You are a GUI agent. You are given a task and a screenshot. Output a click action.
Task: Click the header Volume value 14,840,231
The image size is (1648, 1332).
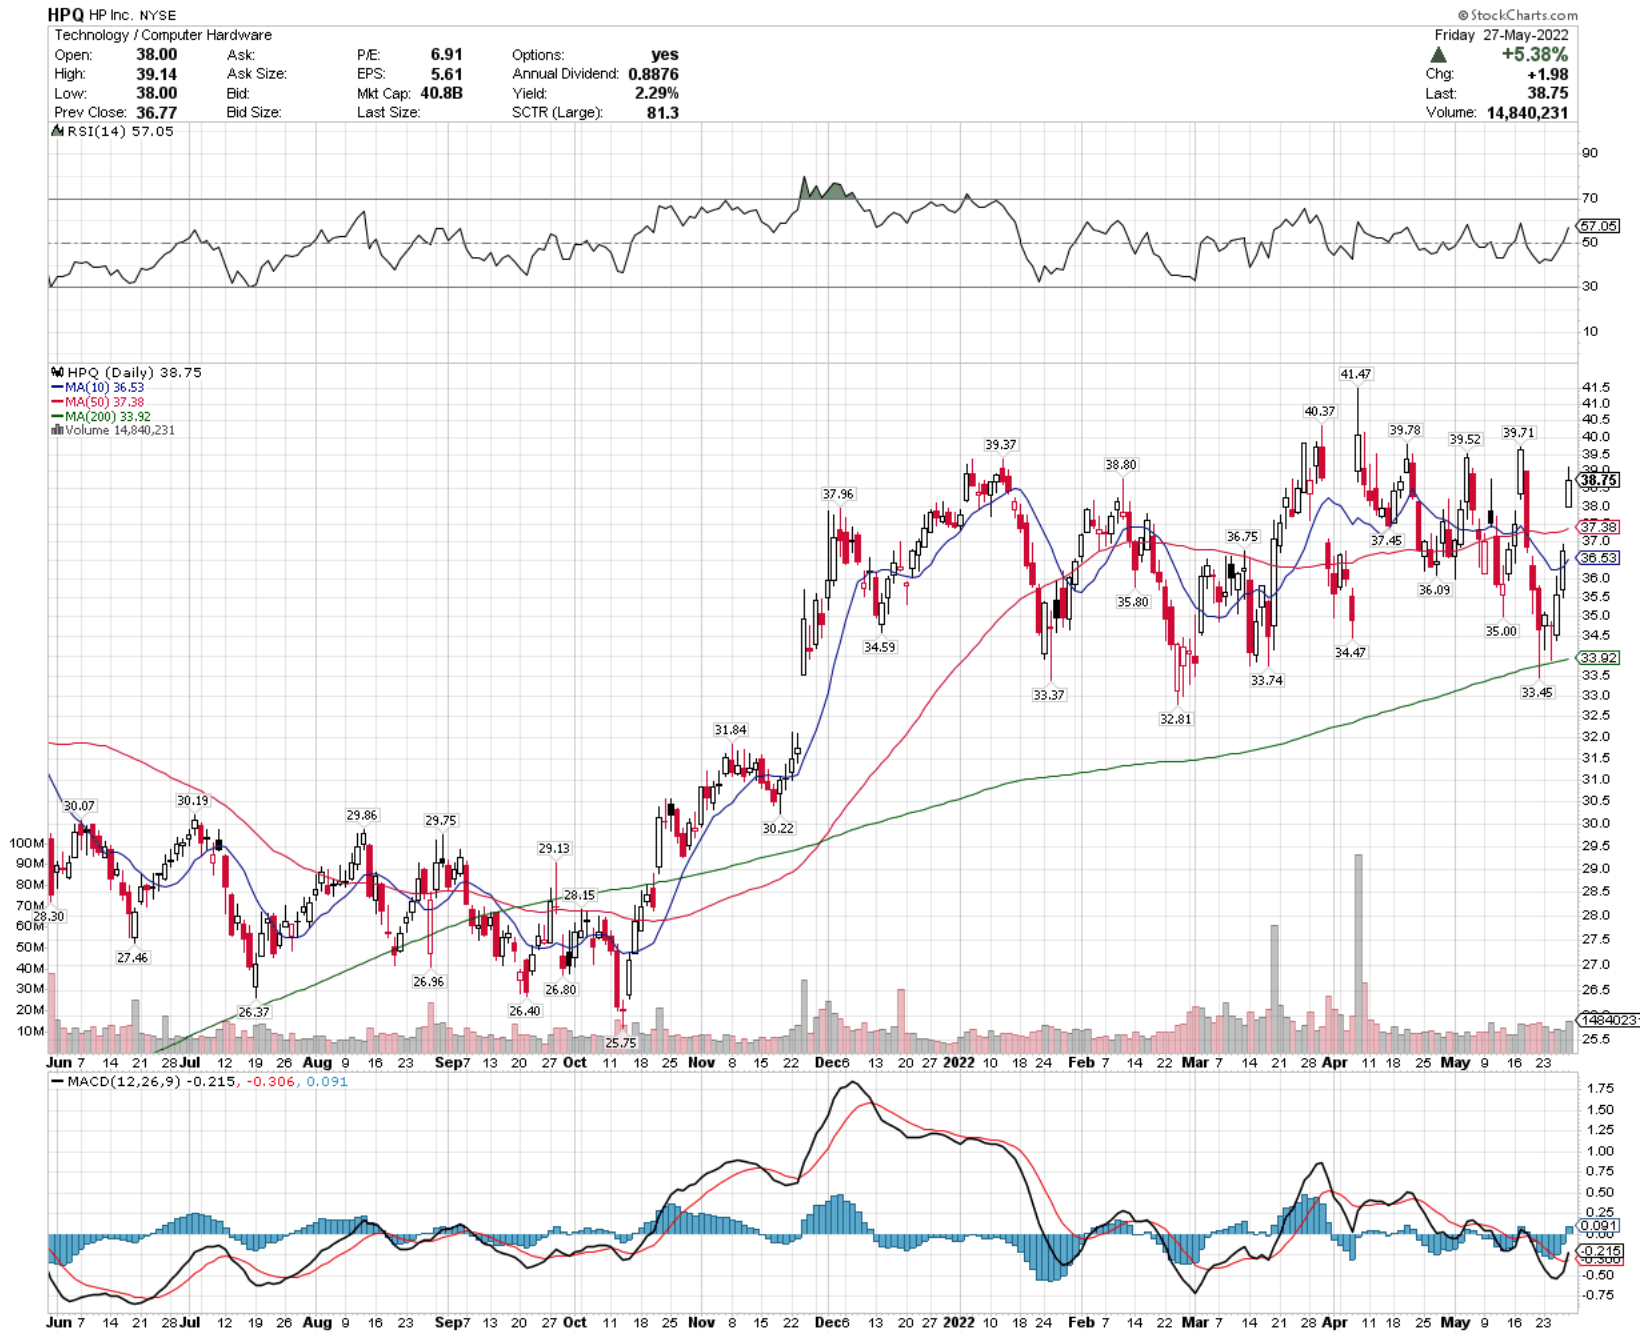(x=1527, y=112)
